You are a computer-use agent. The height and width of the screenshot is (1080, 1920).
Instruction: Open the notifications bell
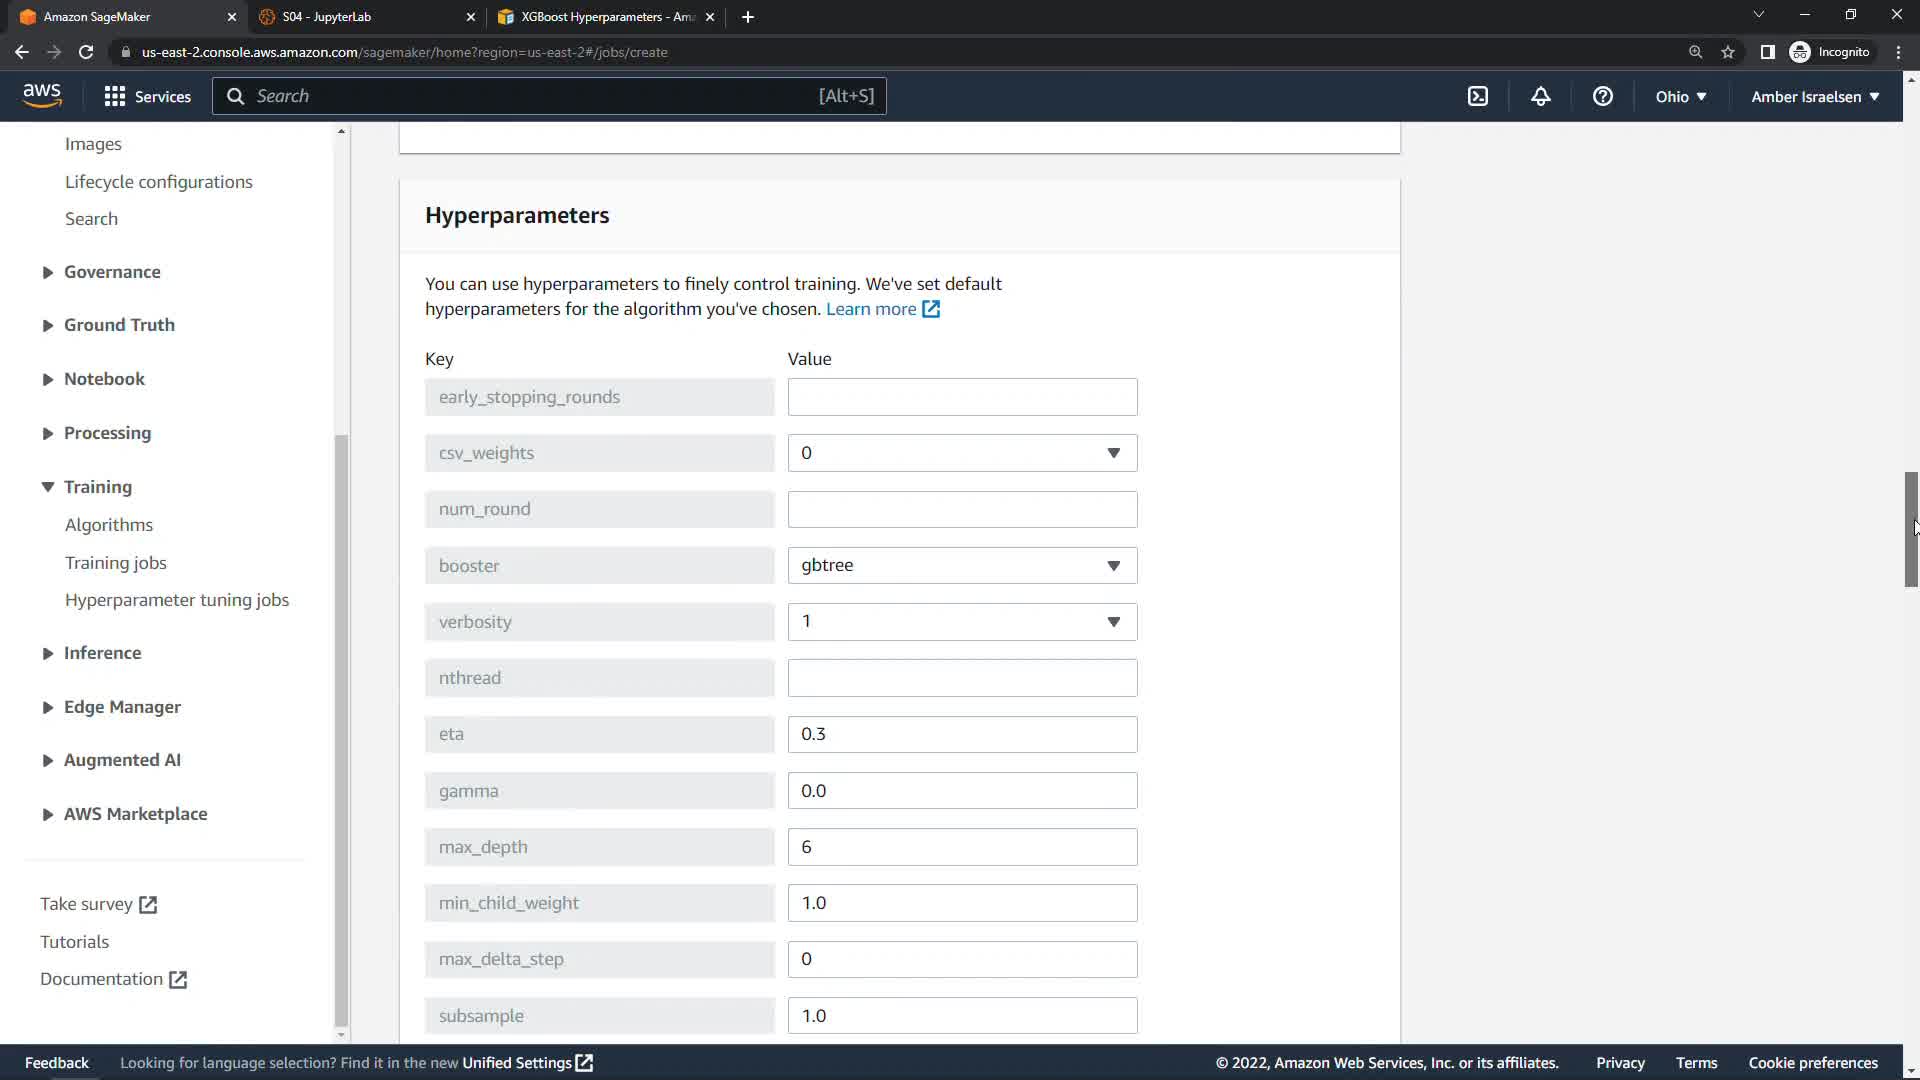1540,96
